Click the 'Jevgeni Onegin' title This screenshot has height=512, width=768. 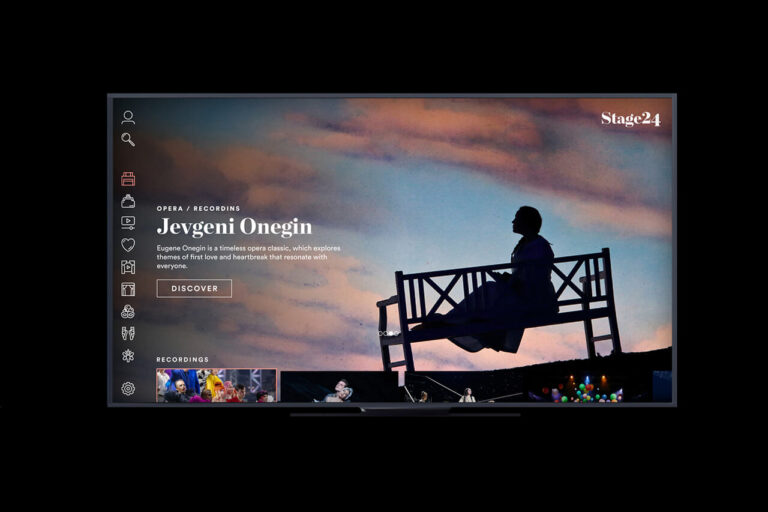pos(234,227)
